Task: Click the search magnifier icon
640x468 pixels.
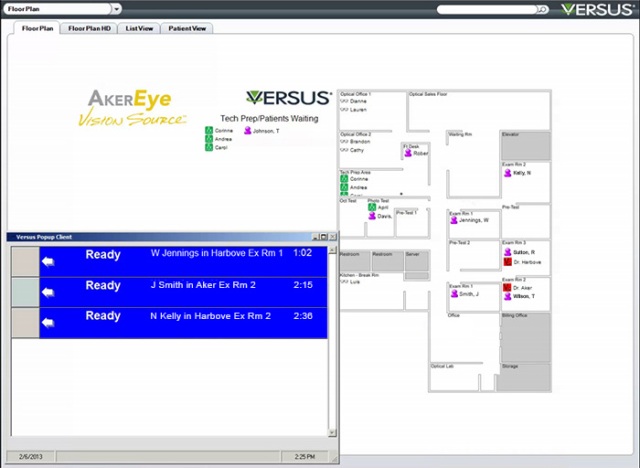Action: pos(543,9)
